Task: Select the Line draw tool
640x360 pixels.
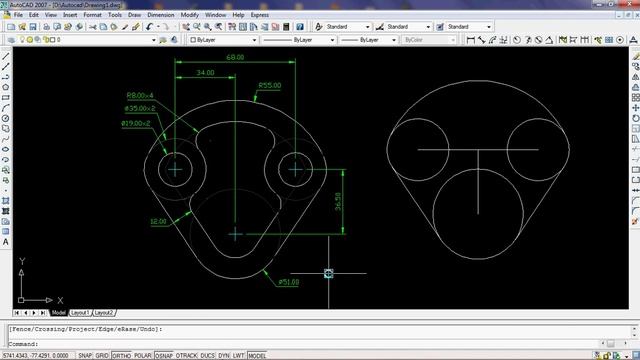Action: click(x=6, y=56)
